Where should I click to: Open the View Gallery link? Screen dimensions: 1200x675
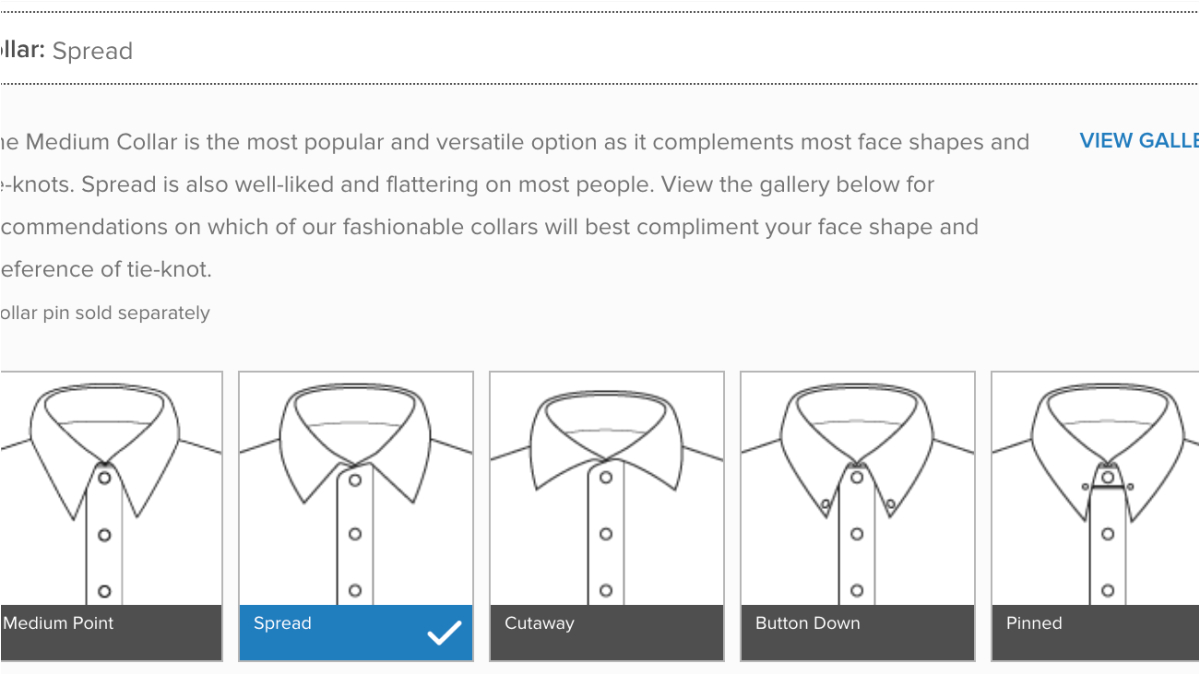tap(1138, 141)
